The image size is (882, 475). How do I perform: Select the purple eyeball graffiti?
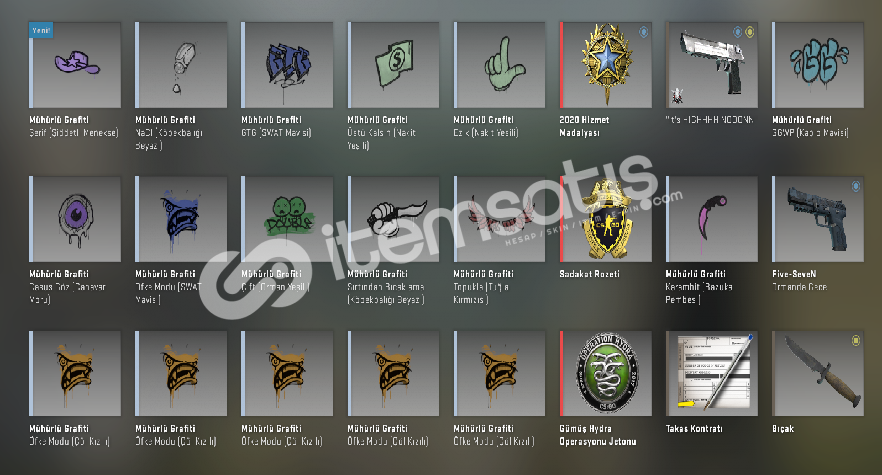tap(75, 219)
